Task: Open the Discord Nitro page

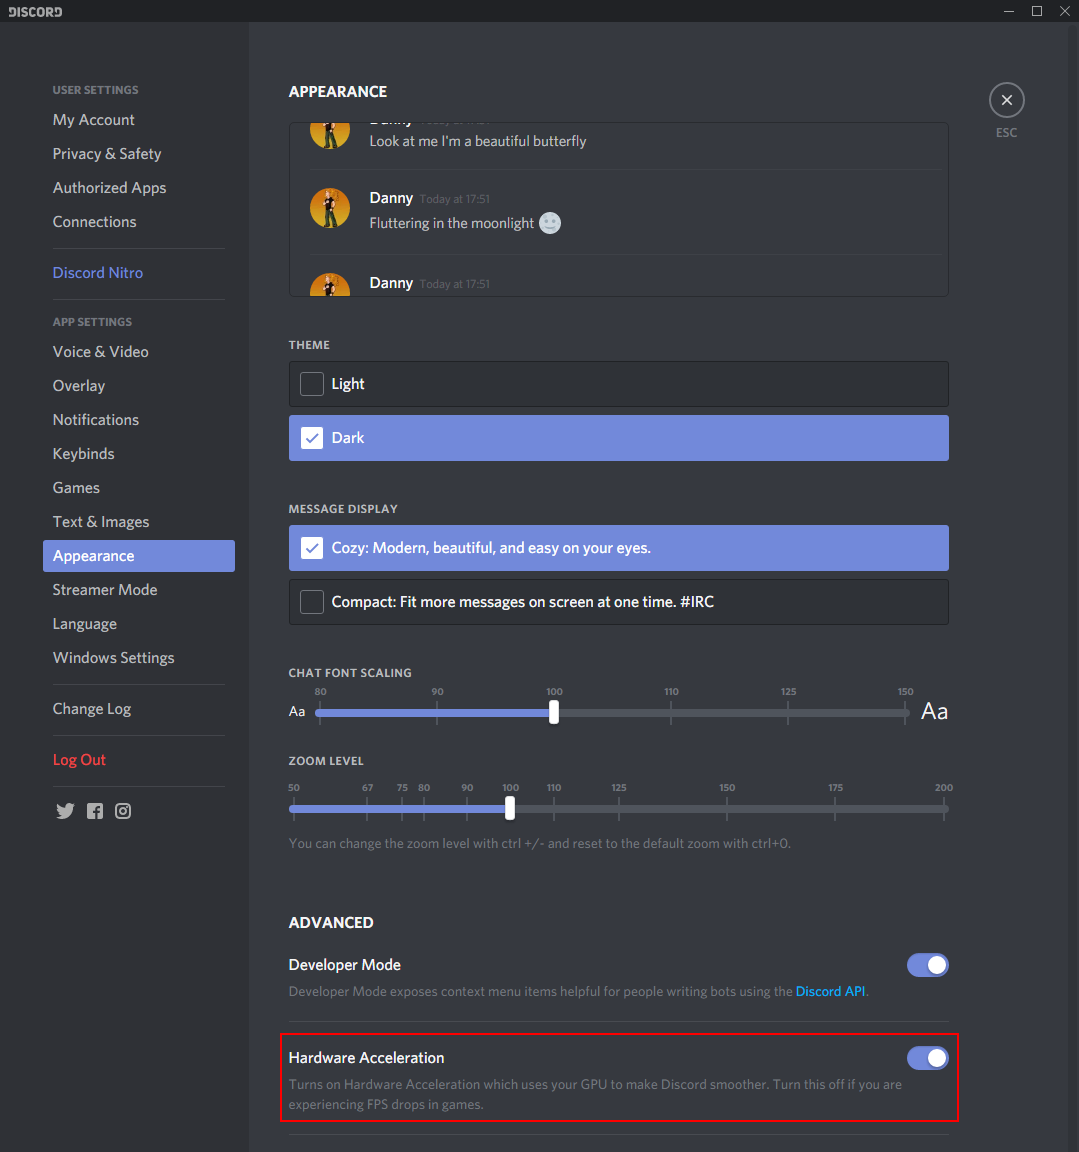Action: [x=98, y=273]
